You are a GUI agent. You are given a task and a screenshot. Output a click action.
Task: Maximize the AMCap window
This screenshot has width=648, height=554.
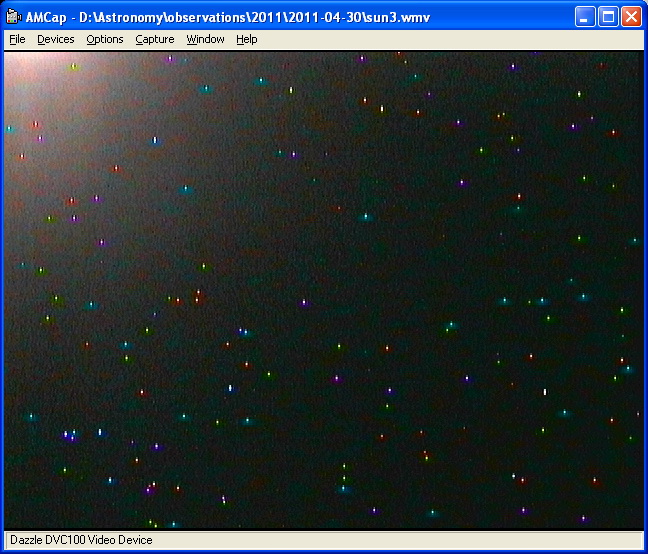[x=608, y=17]
